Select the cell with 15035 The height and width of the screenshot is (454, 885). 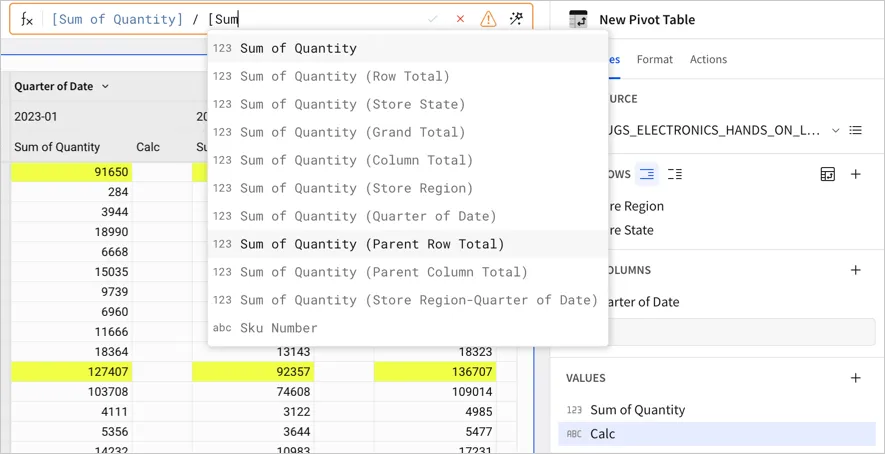click(x=72, y=272)
